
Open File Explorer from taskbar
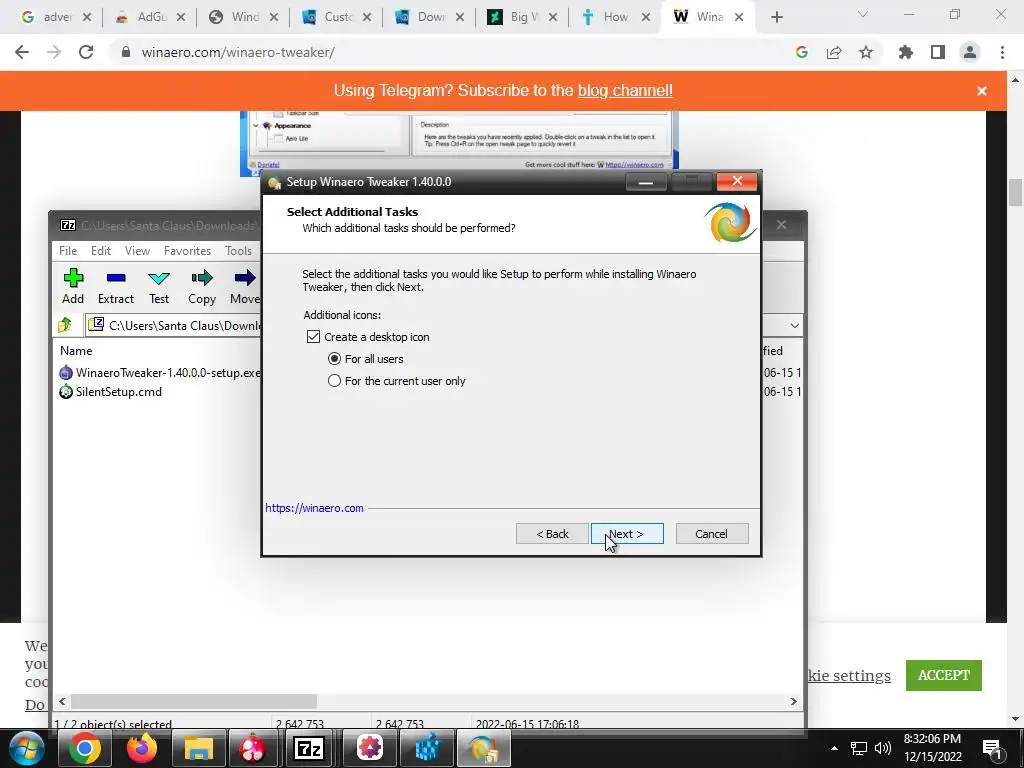pyautogui.click(x=199, y=748)
